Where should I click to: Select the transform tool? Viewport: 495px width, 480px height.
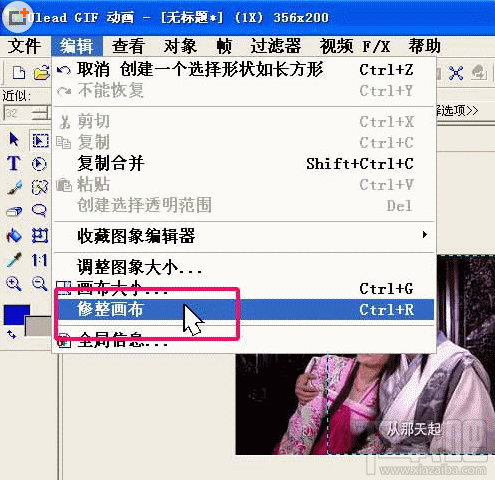(x=40, y=235)
